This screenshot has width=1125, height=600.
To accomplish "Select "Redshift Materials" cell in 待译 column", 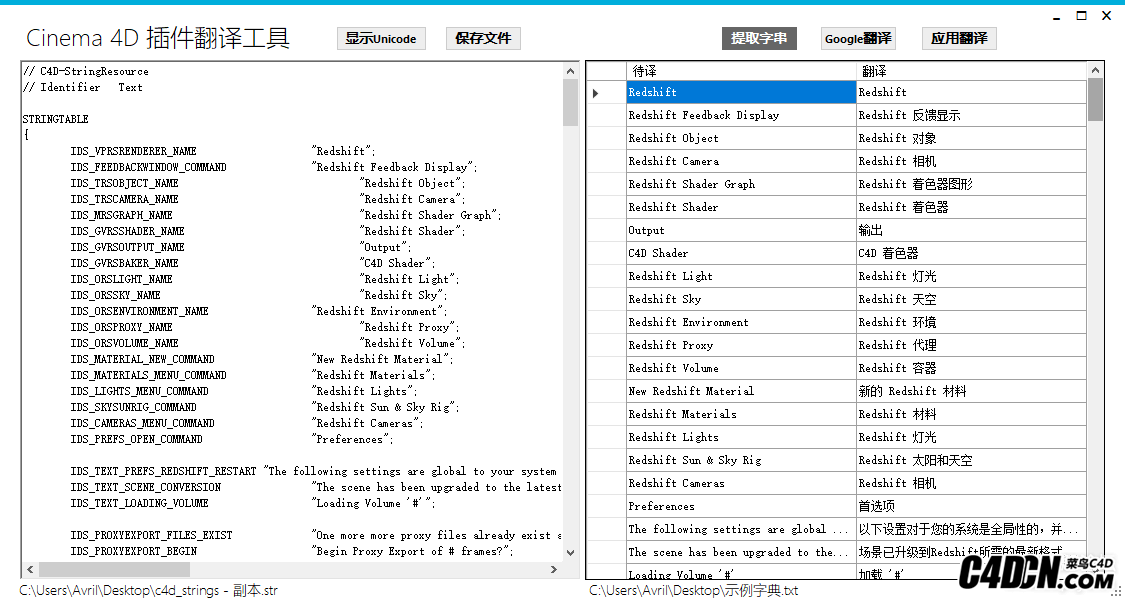I will (x=742, y=414).
